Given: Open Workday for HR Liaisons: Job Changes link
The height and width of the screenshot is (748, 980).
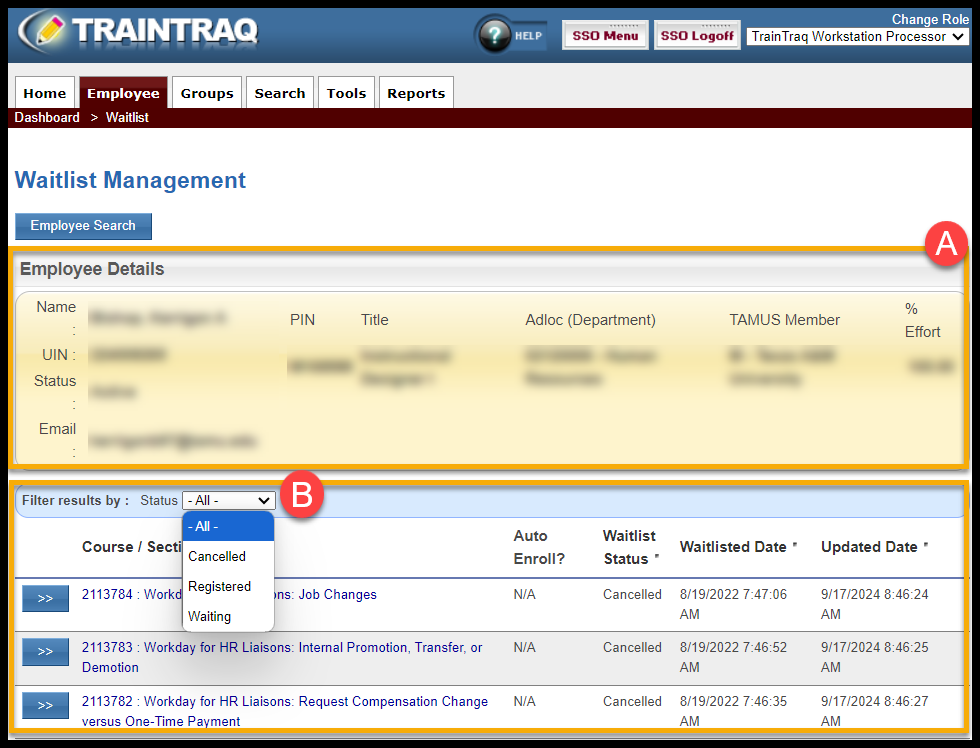Looking at the screenshot, I should point(229,594).
